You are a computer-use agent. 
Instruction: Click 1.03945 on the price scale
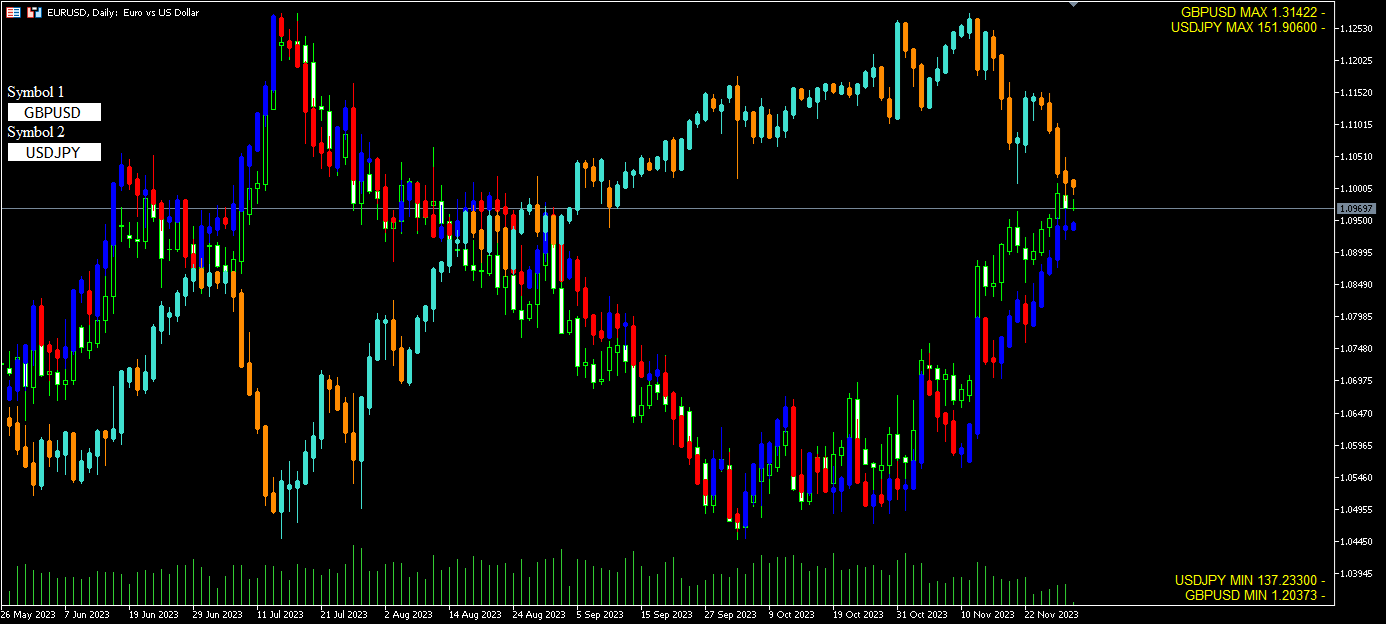coord(1357,574)
